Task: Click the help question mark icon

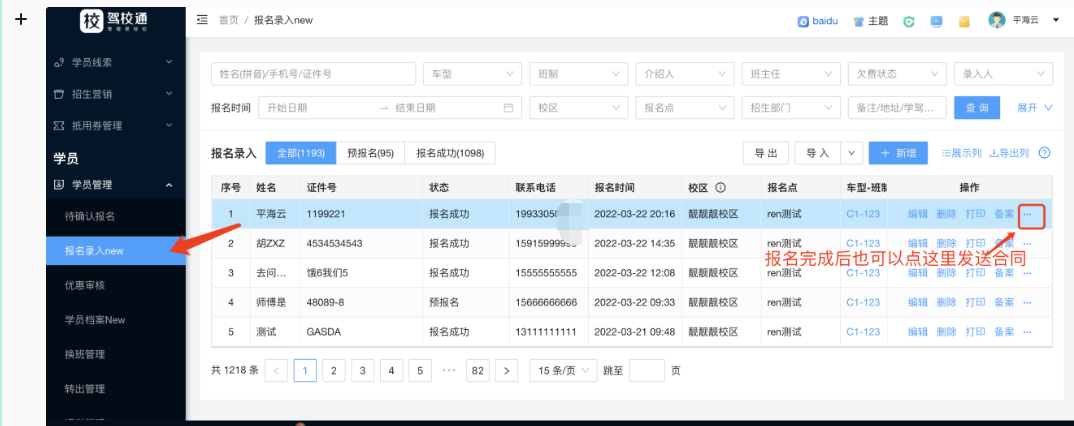Action: pyautogui.click(x=1045, y=153)
